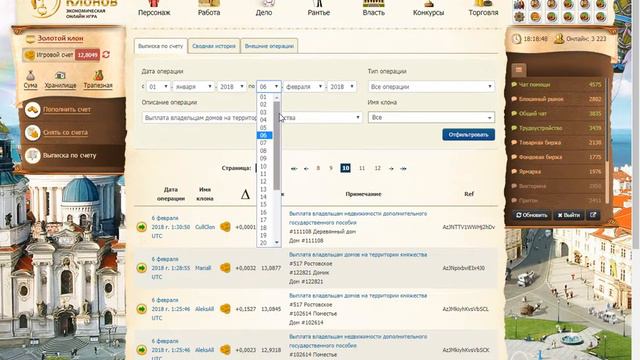Jump to last page with double-right arrow
The height and width of the screenshot is (360, 640).
click(x=403, y=169)
